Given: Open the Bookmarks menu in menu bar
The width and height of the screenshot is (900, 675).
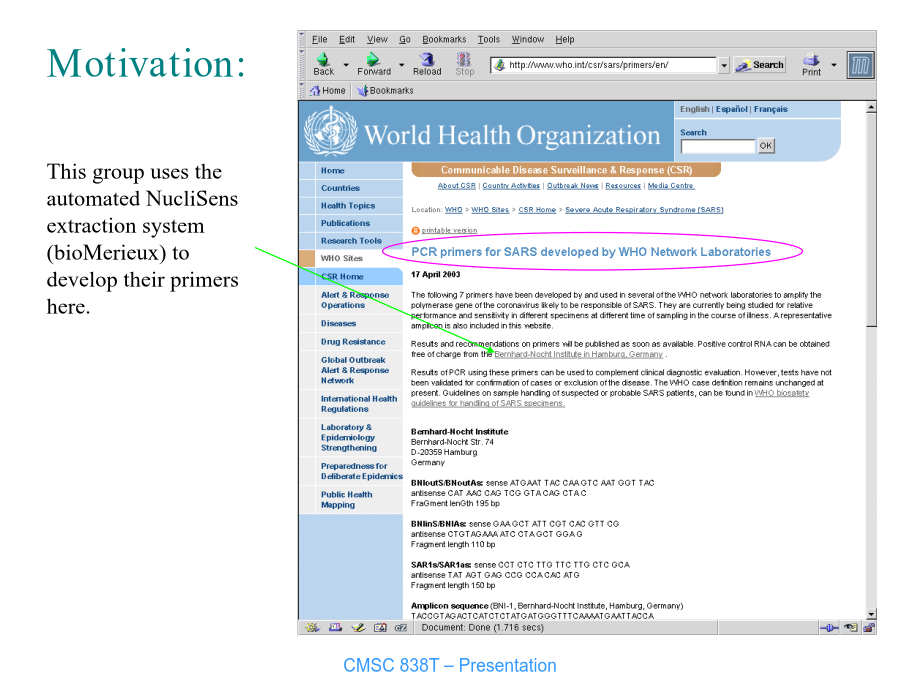Looking at the screenshot, I should 444,40.
